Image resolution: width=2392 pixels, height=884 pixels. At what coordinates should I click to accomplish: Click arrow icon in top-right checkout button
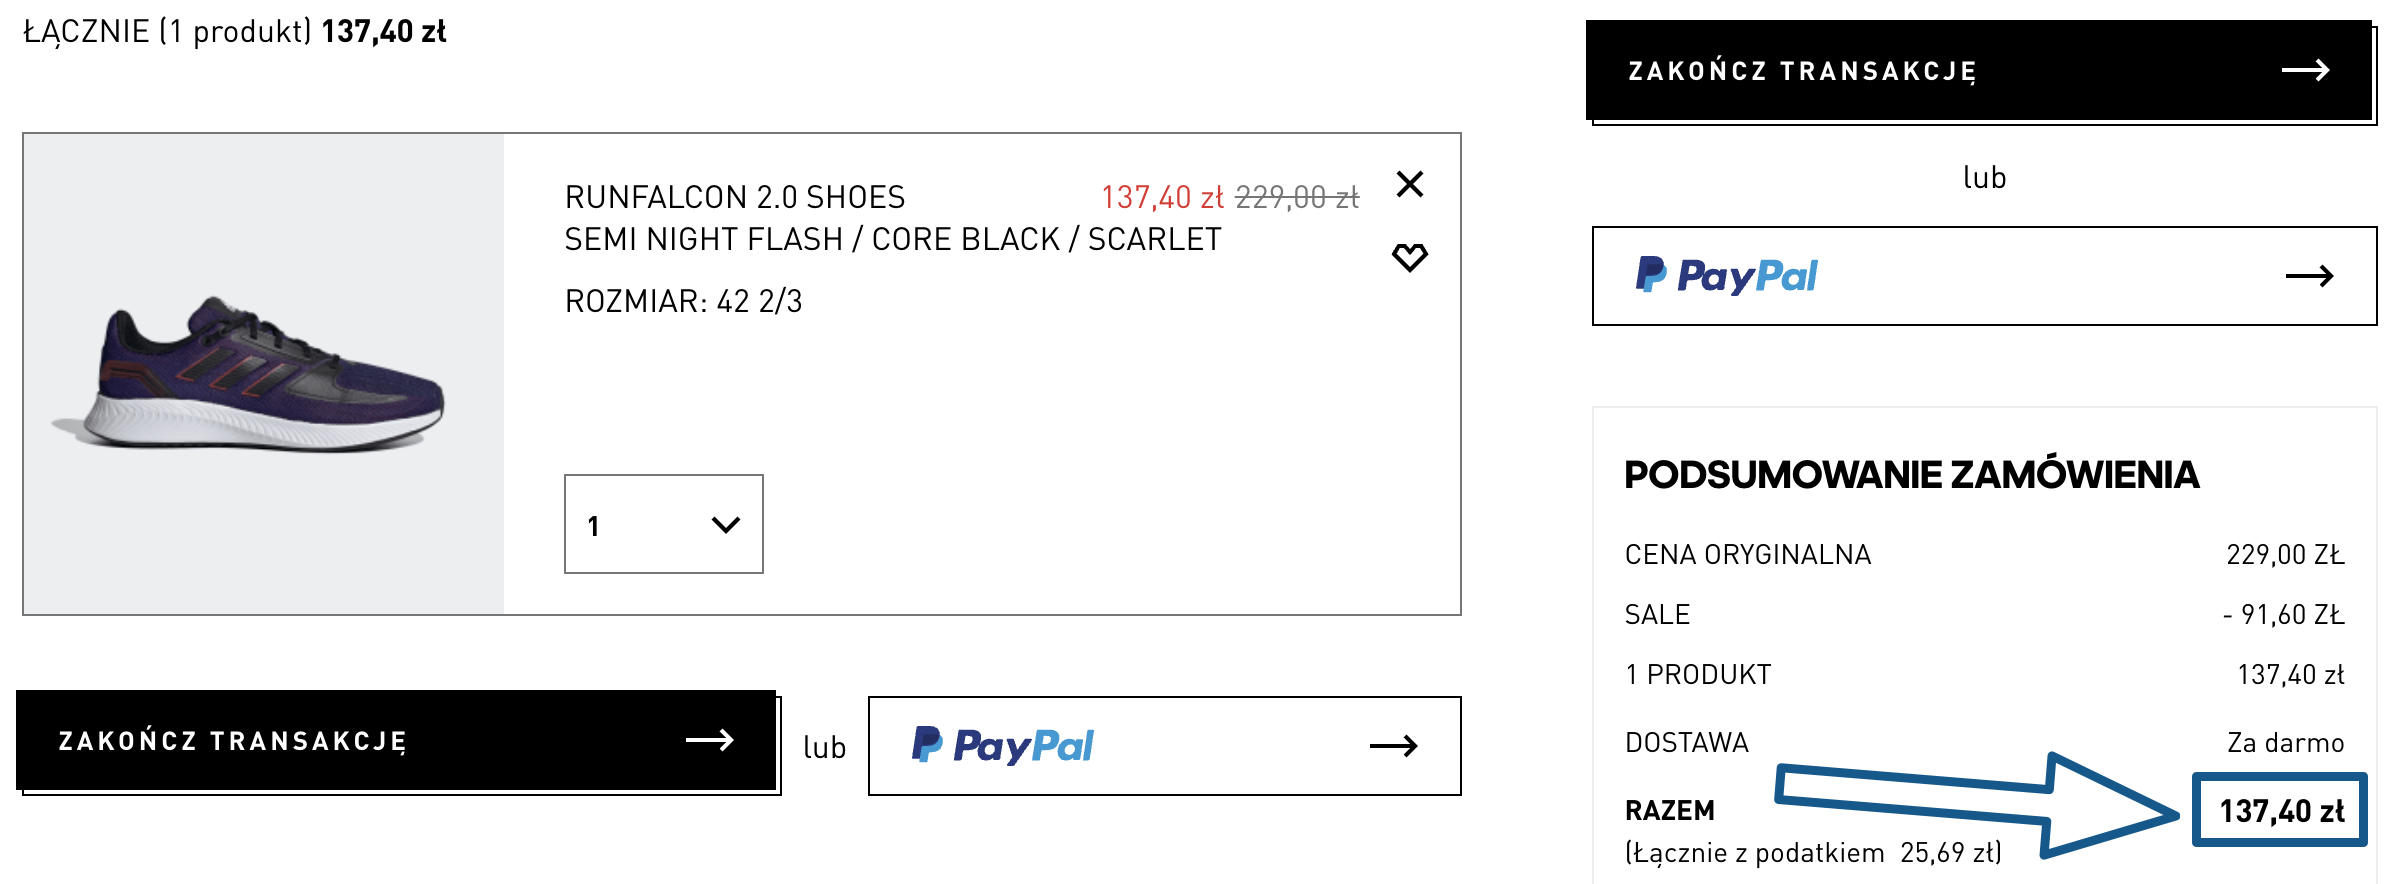pyautogui.click(x=2305, y=70)
